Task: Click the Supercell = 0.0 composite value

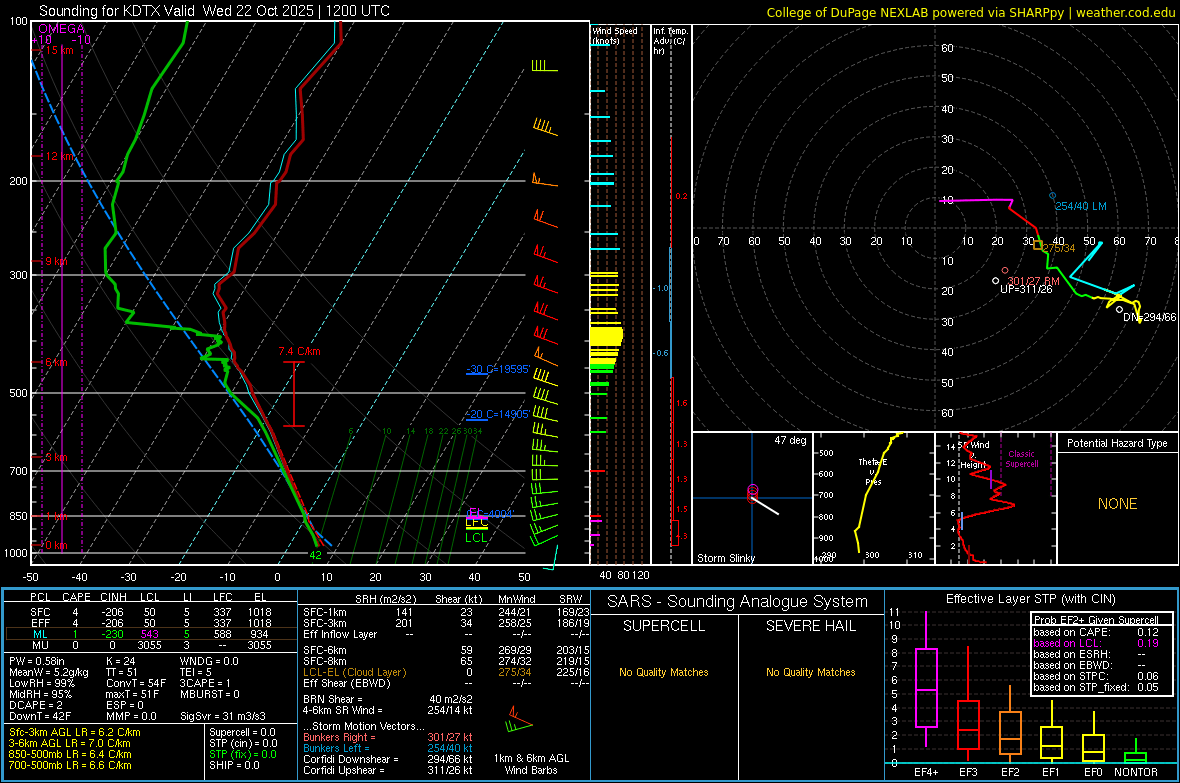Action: (x=242, y=732)
